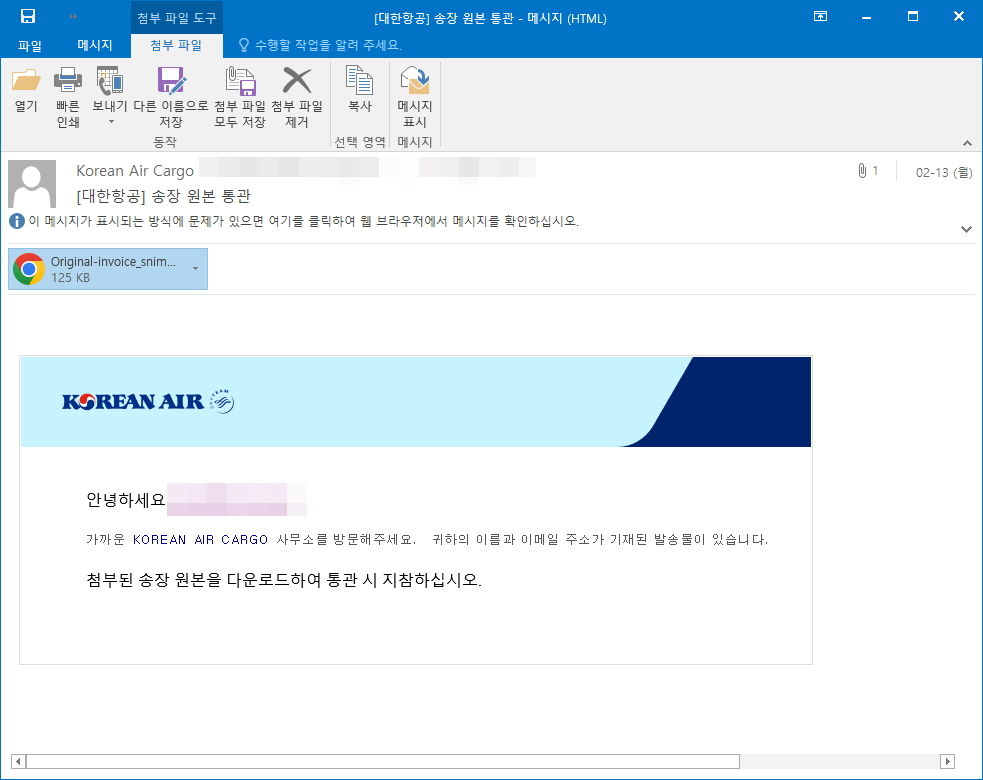Click the paperclip attachment count icon
The height and width of the screenshot is (780, 983).
click(x=862, y=171)
